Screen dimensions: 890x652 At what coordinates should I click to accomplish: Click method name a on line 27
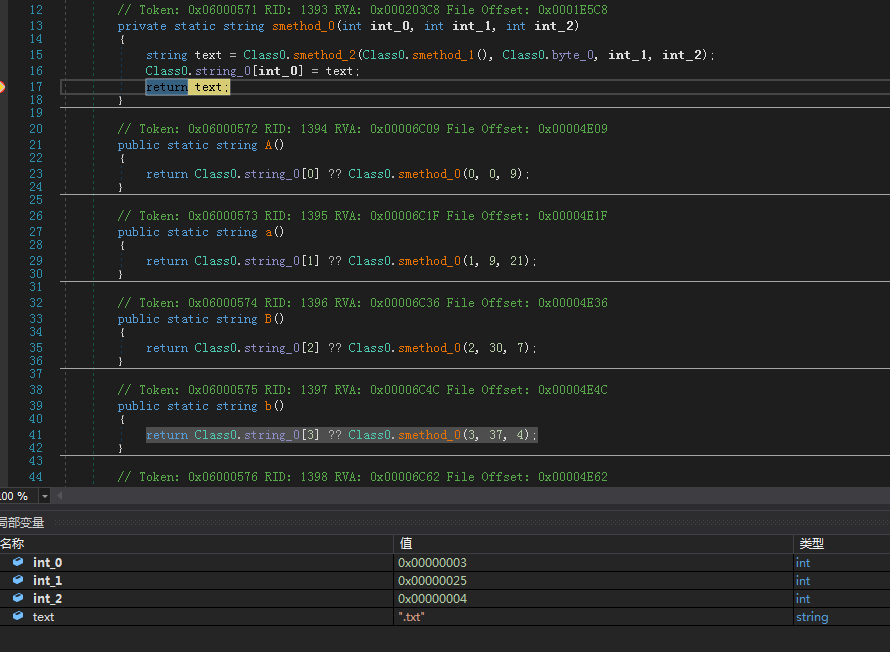(x=268, y=232)
